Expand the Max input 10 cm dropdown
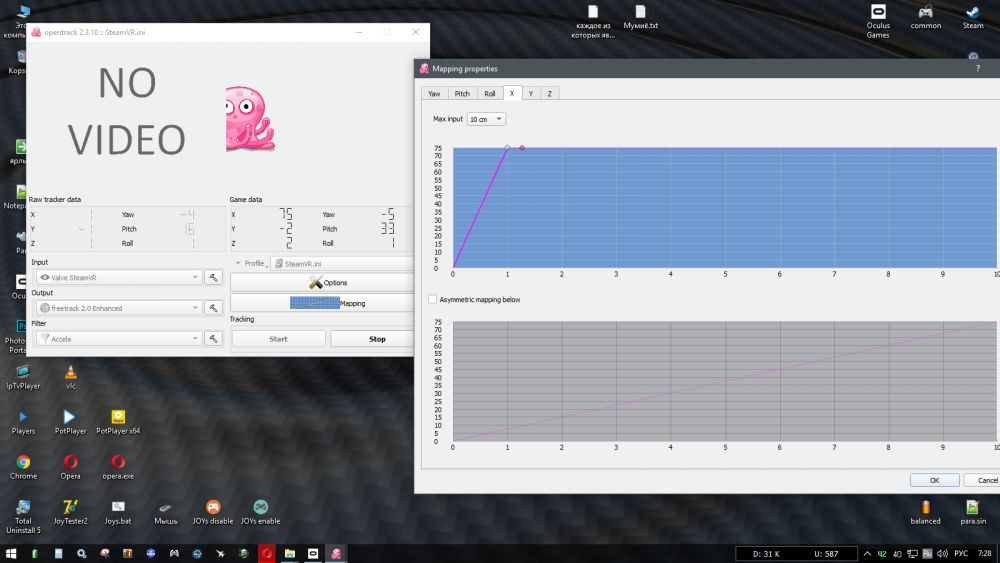This screenshot has width=1000, height=563. click(x=487, y=119)
